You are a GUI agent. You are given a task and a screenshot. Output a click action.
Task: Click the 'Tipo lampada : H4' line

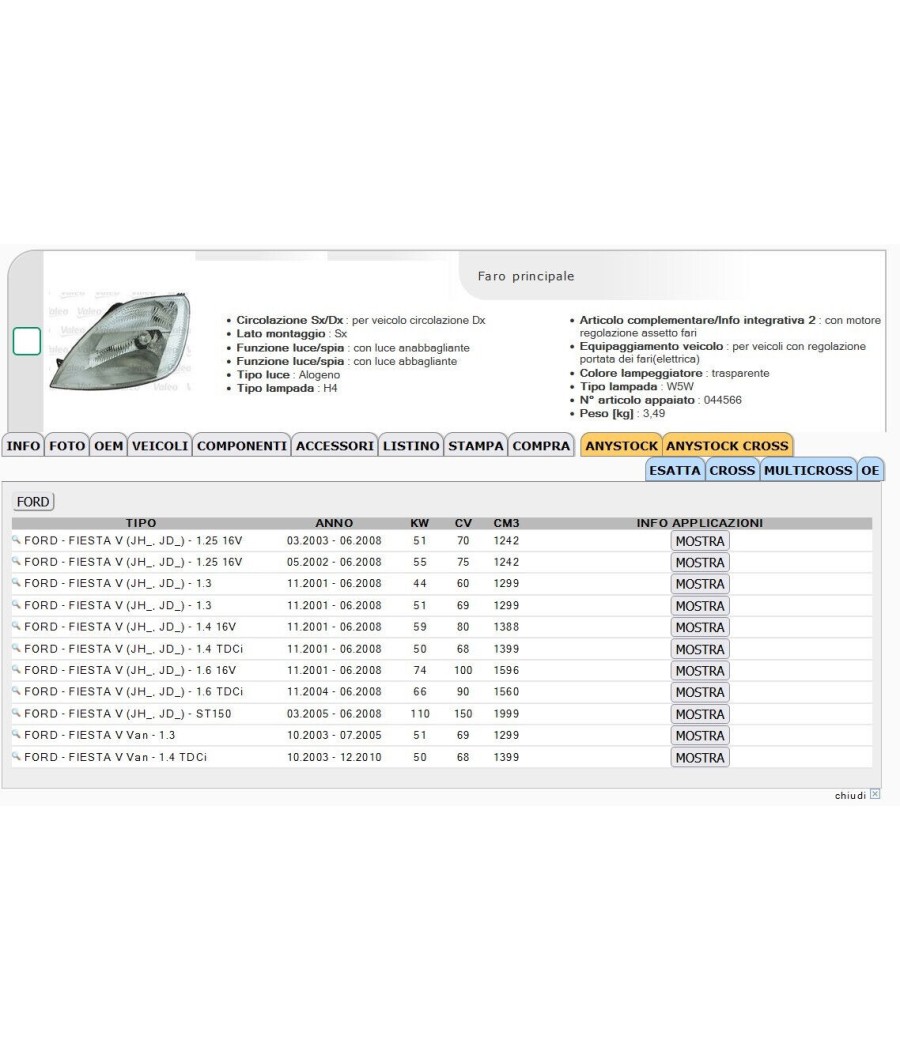coord(287,388)
